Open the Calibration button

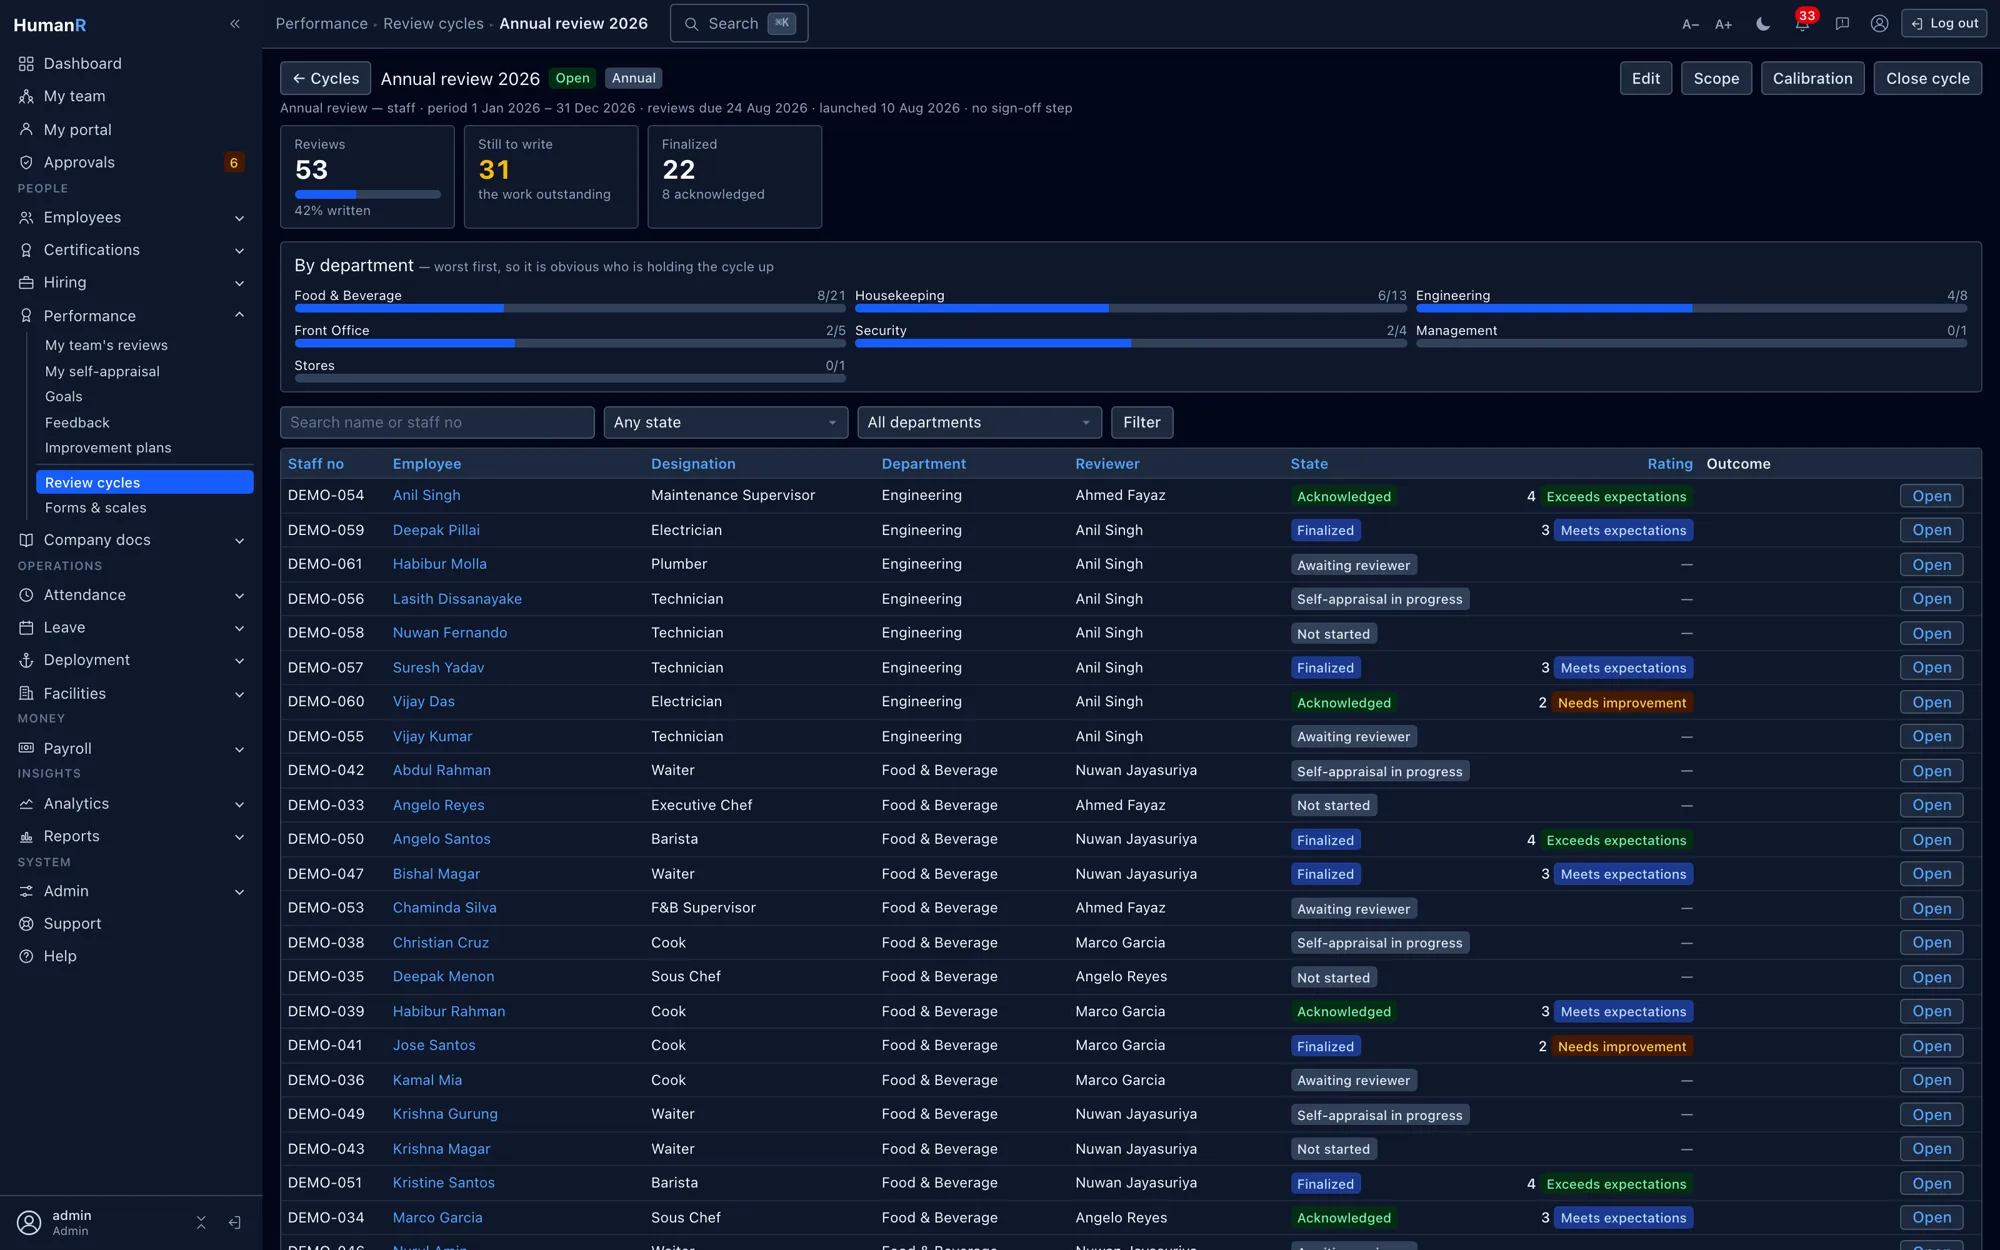point(1812,78)
